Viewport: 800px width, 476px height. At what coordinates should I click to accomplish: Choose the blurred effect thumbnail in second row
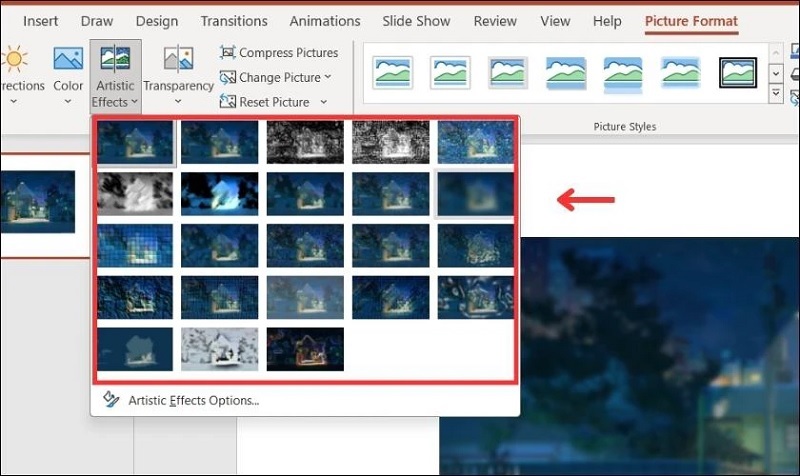click(475, 194)
